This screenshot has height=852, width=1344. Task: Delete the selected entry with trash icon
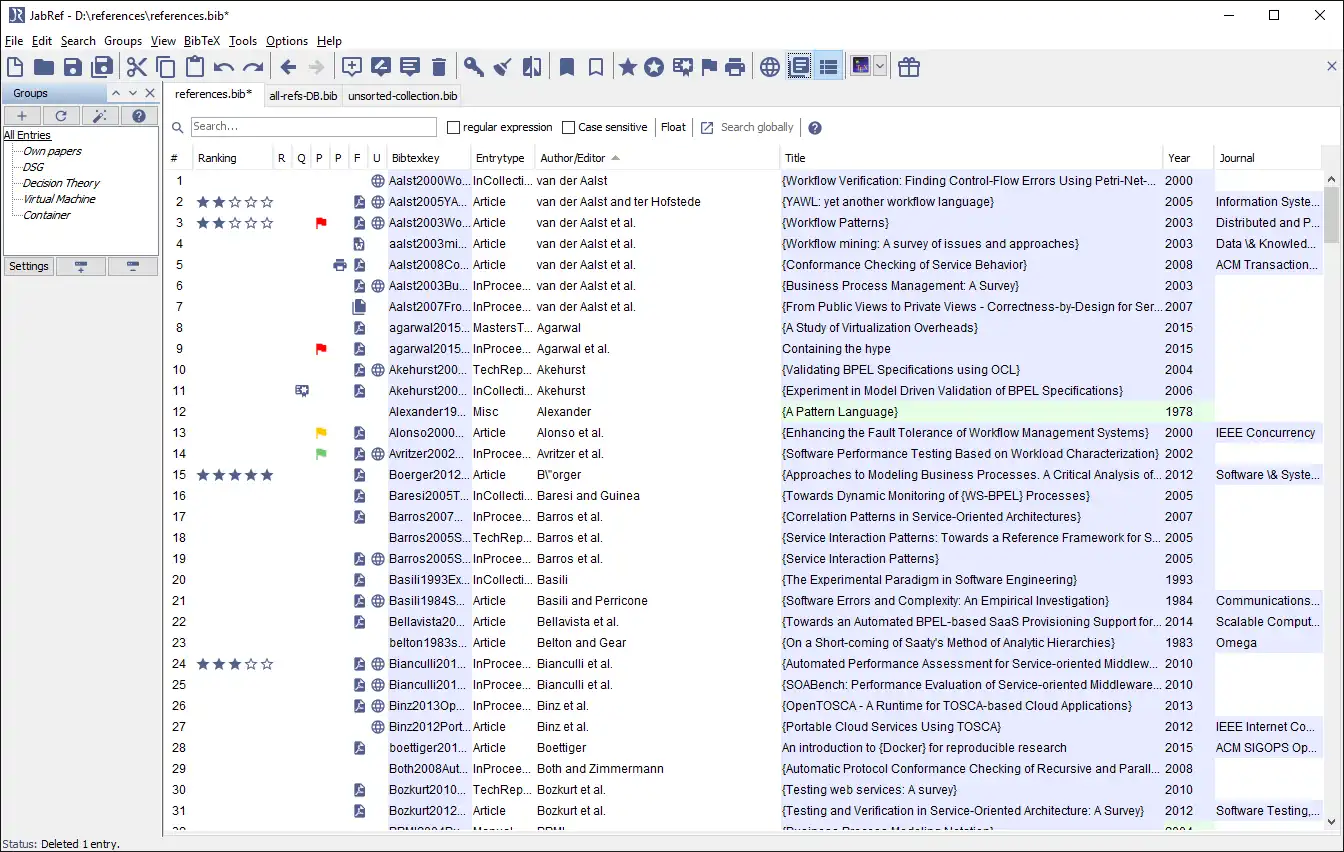(x=438, y=67)
